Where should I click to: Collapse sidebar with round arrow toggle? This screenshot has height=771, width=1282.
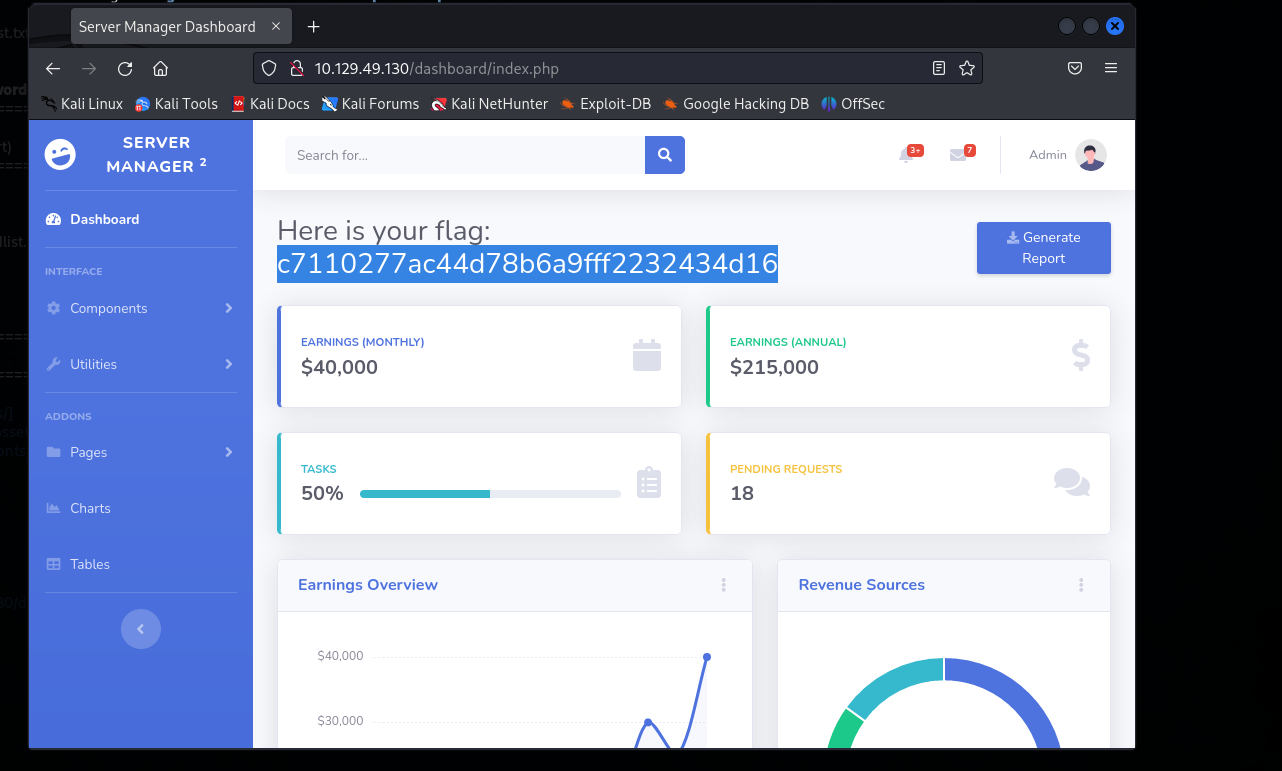pyautogui.click(x=141, y=629)
